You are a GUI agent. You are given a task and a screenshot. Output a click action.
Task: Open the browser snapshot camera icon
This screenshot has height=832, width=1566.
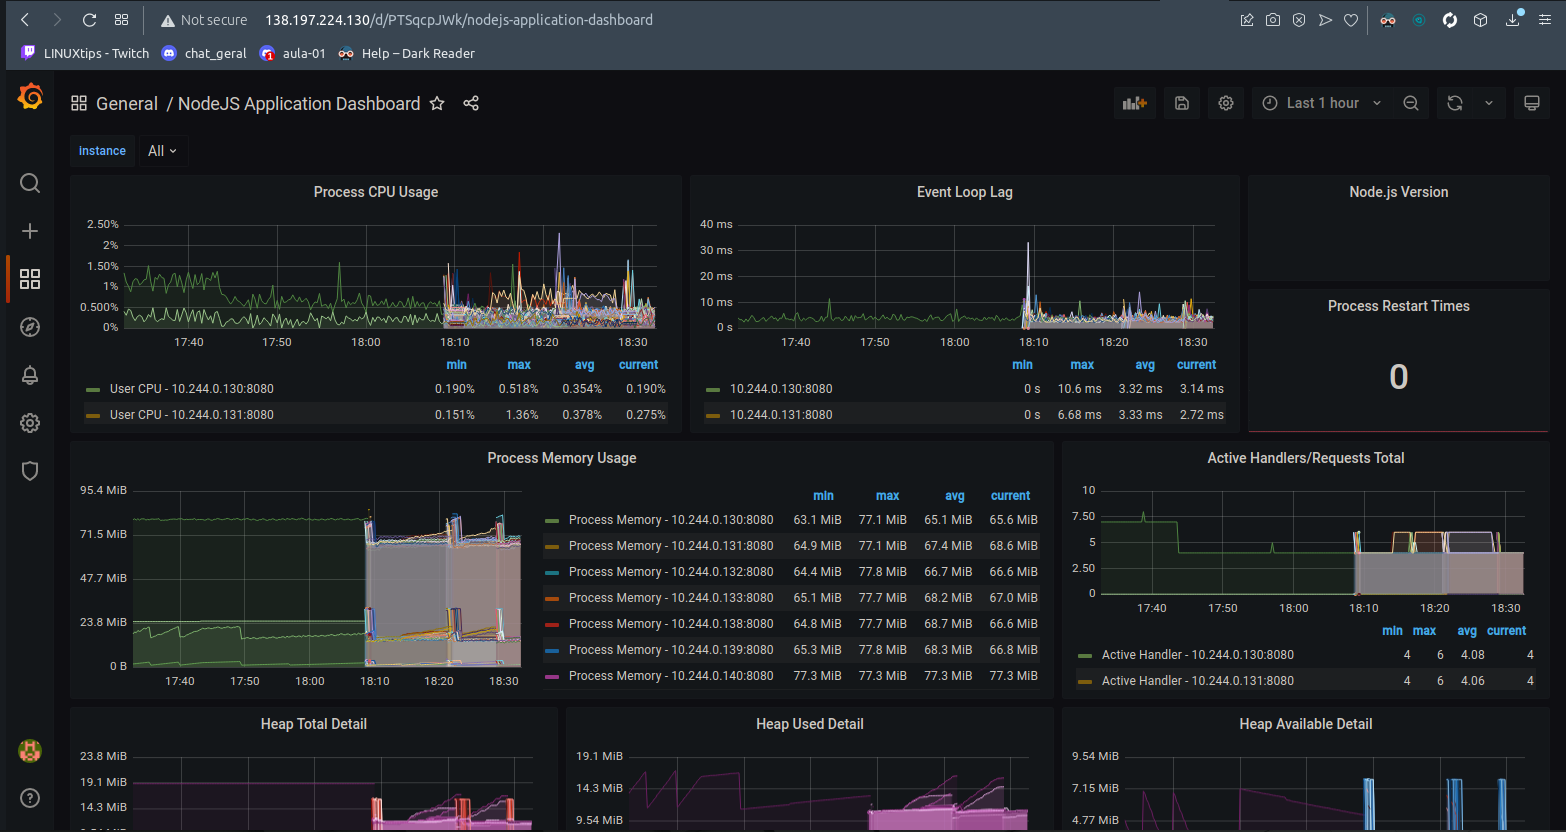pos(1273,20)
